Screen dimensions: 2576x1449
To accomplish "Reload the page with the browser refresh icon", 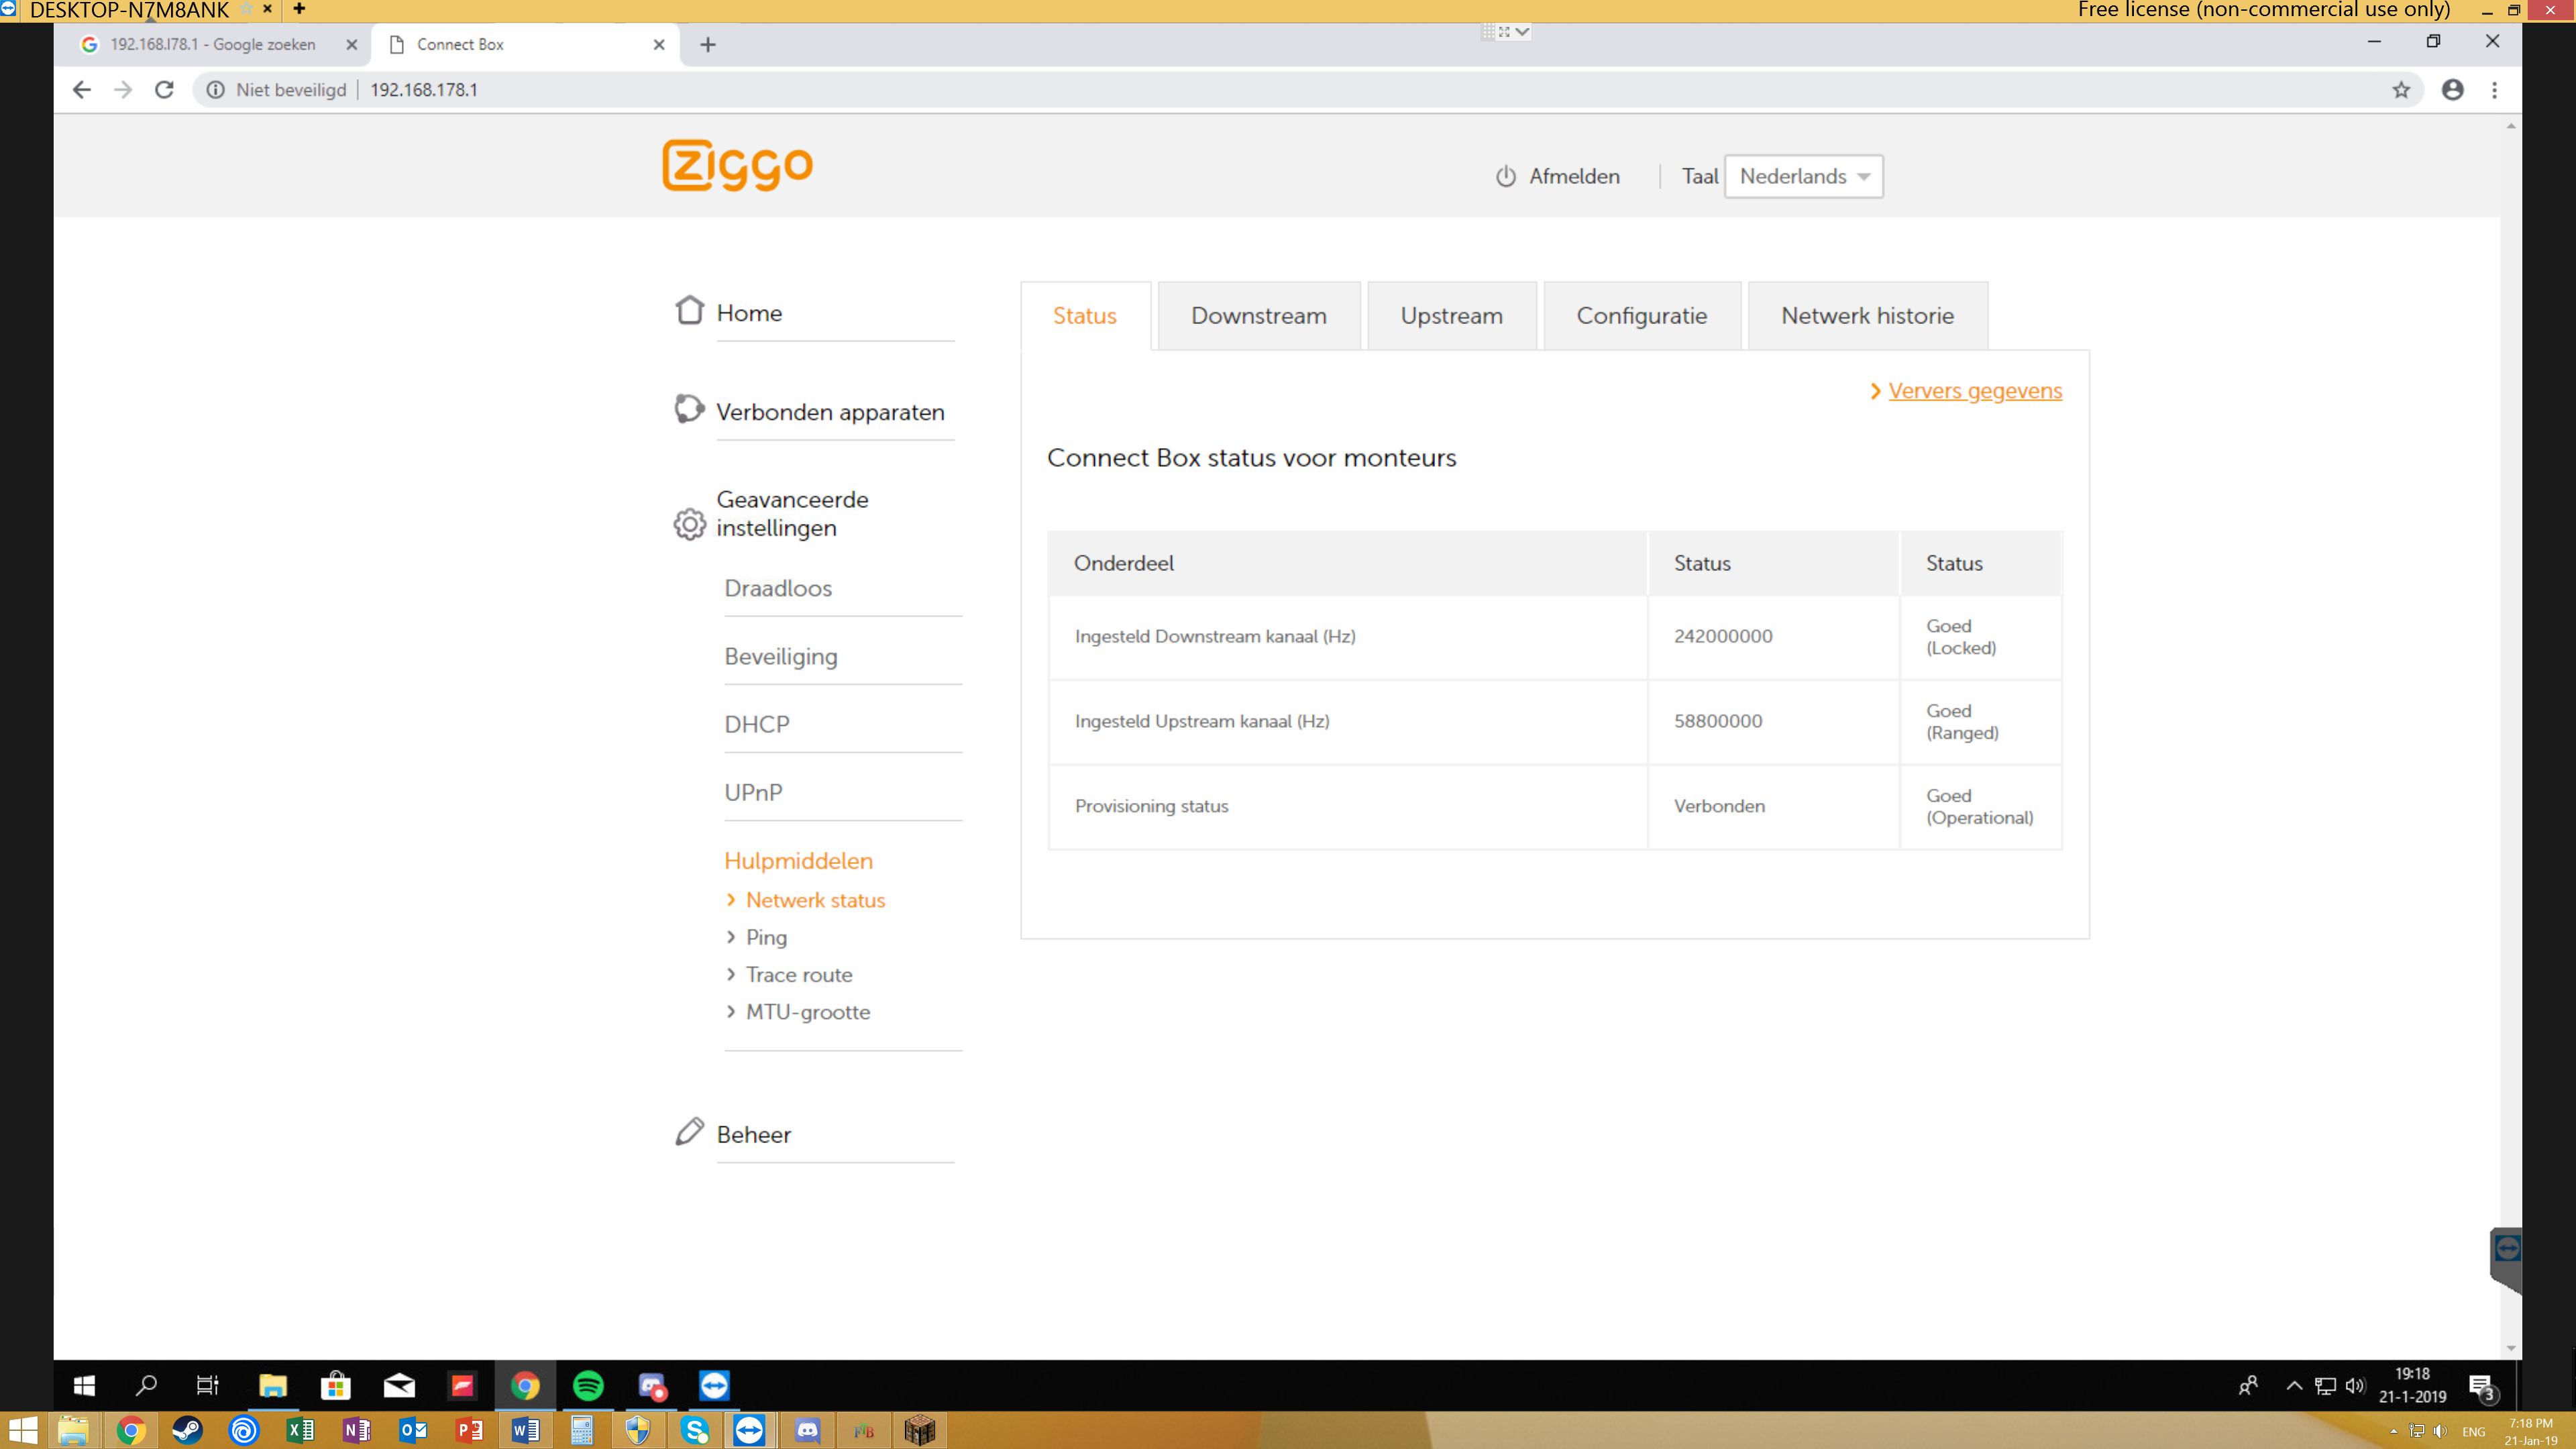I will tap(164, 90).
